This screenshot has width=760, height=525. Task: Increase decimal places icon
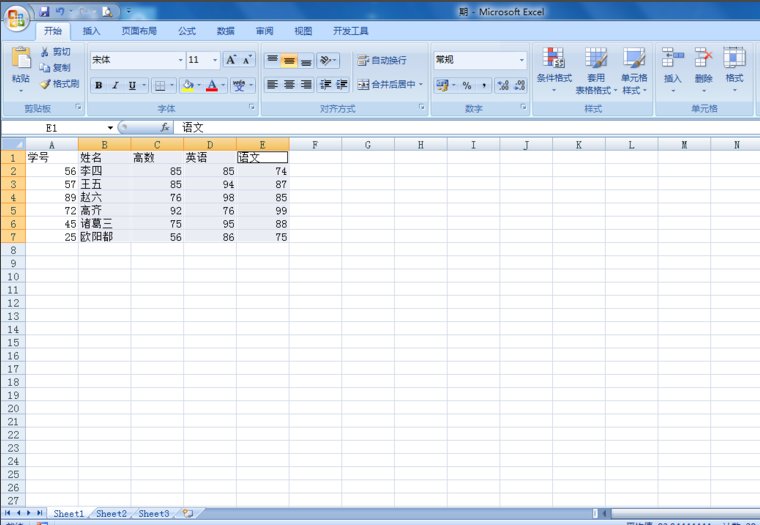click(x=503, y=86)
